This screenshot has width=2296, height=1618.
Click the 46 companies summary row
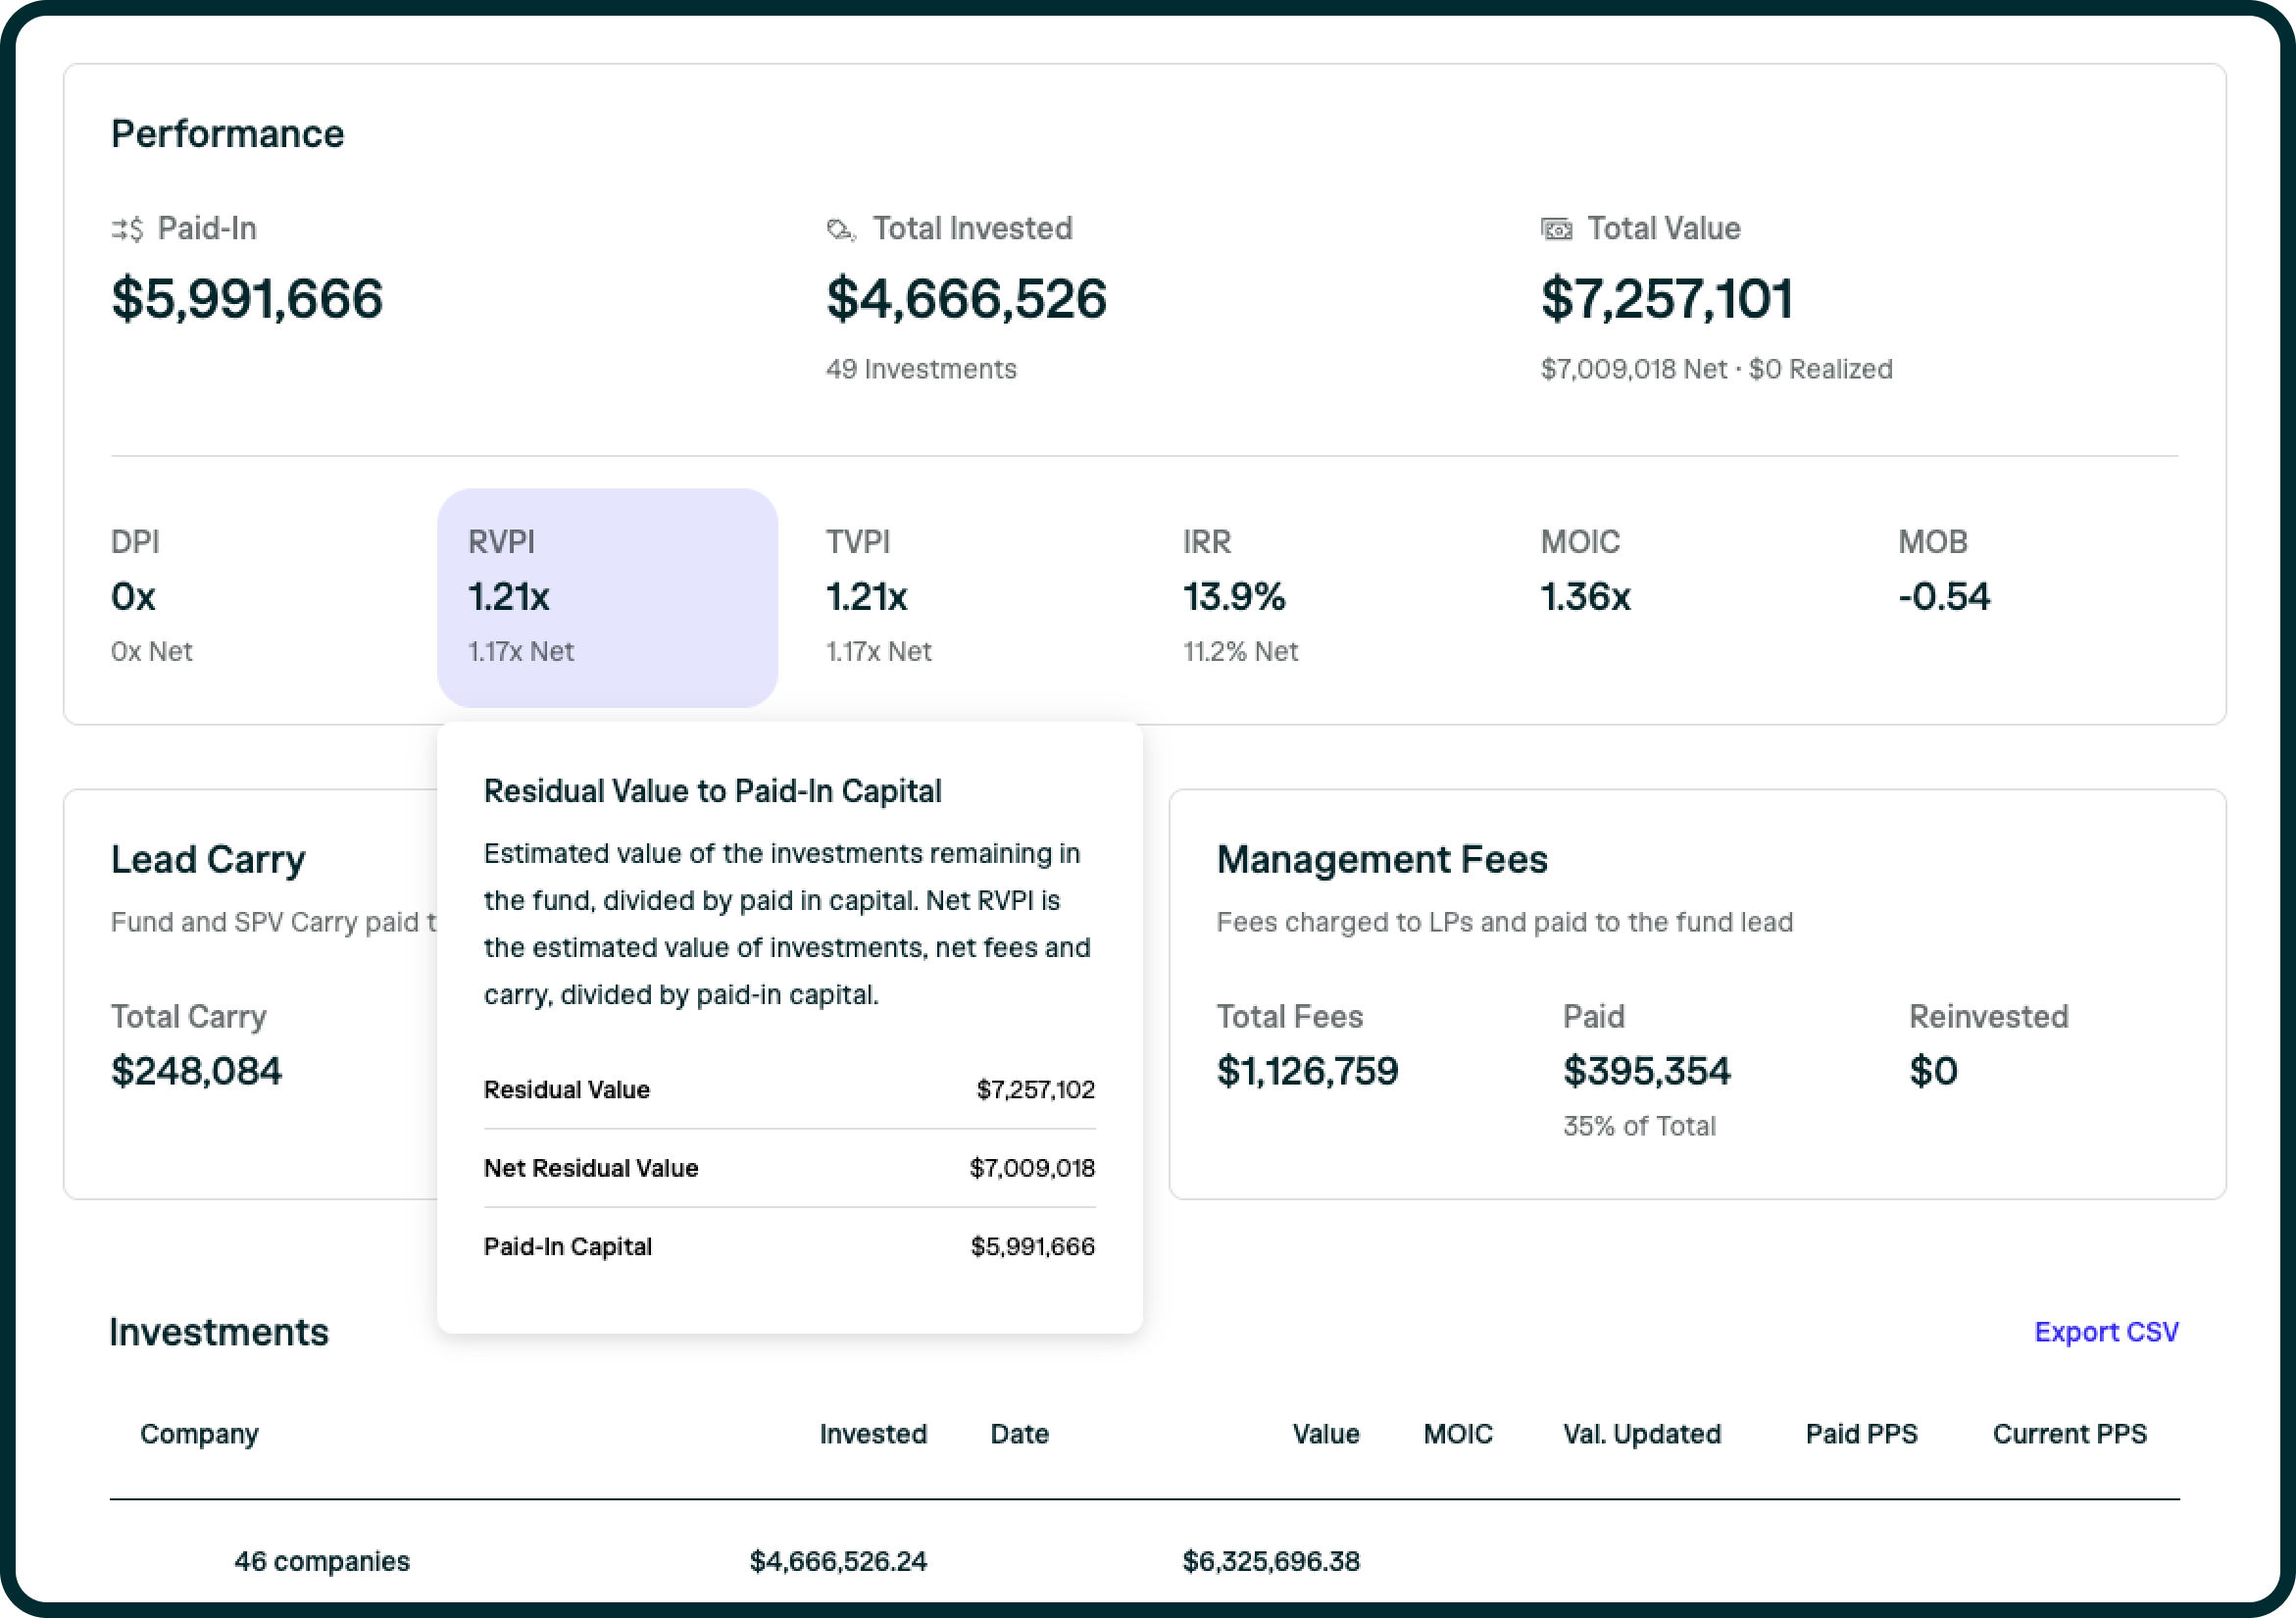(322, 1561)
